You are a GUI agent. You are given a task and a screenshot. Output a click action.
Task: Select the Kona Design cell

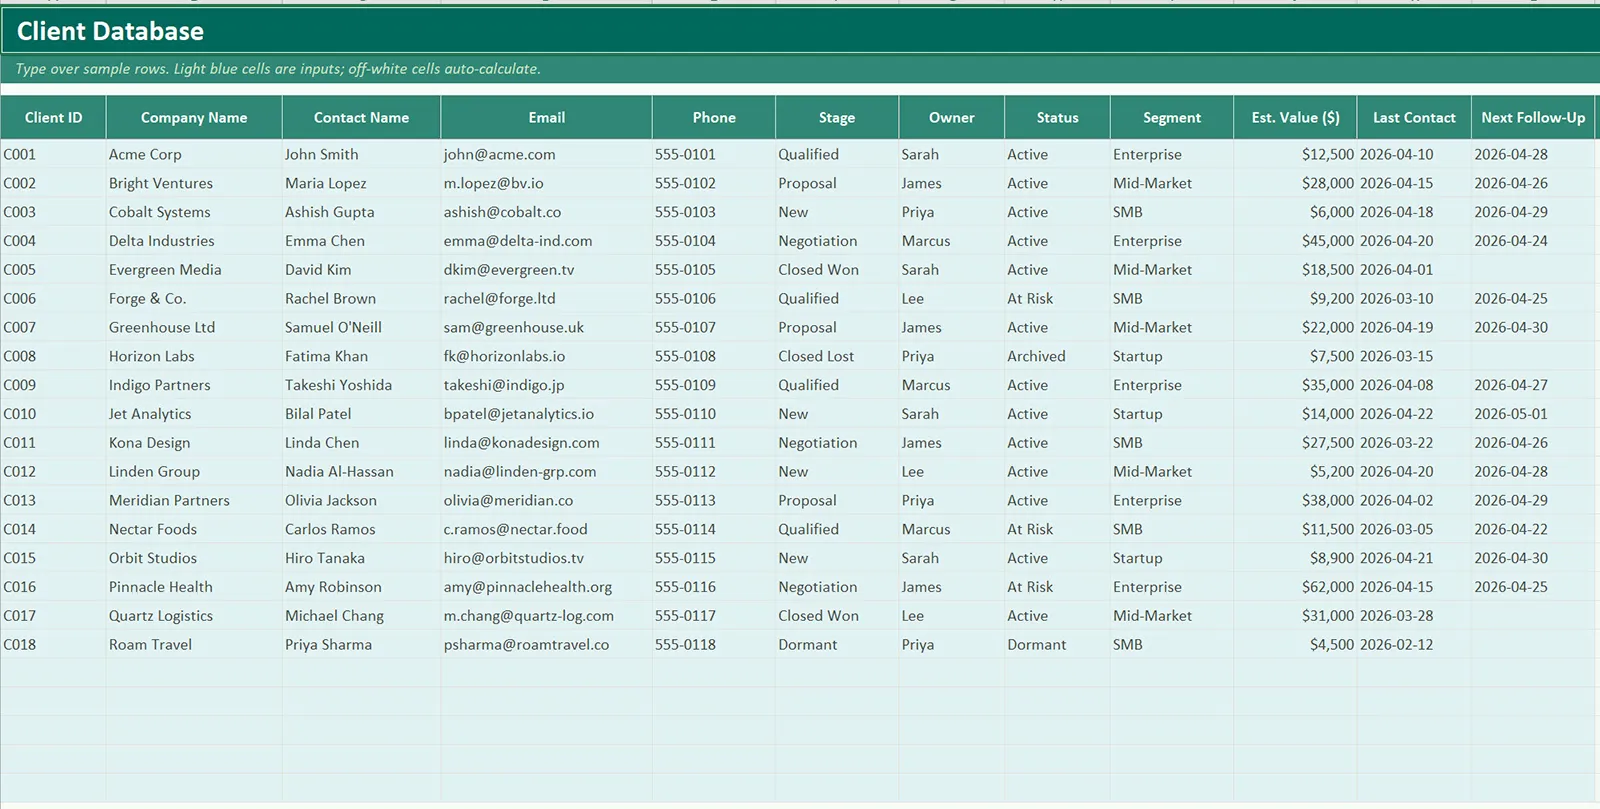pyautogui.click(x=194, y=443)
